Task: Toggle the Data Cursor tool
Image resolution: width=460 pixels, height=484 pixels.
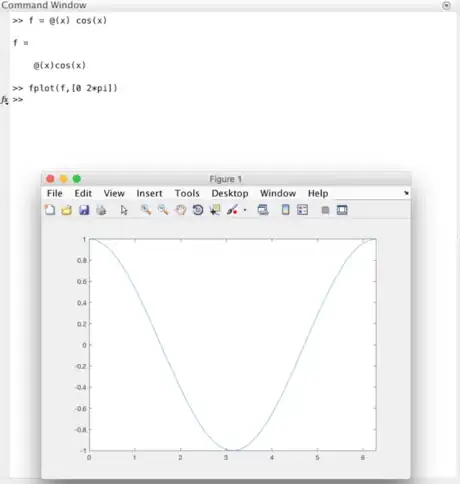Action: 215,210
